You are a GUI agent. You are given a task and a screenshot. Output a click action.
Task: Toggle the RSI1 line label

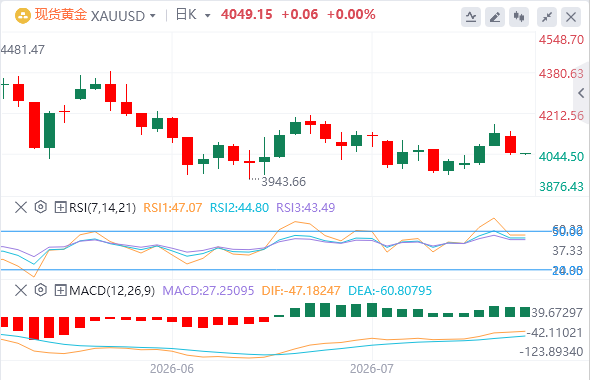tap(172, 208)
